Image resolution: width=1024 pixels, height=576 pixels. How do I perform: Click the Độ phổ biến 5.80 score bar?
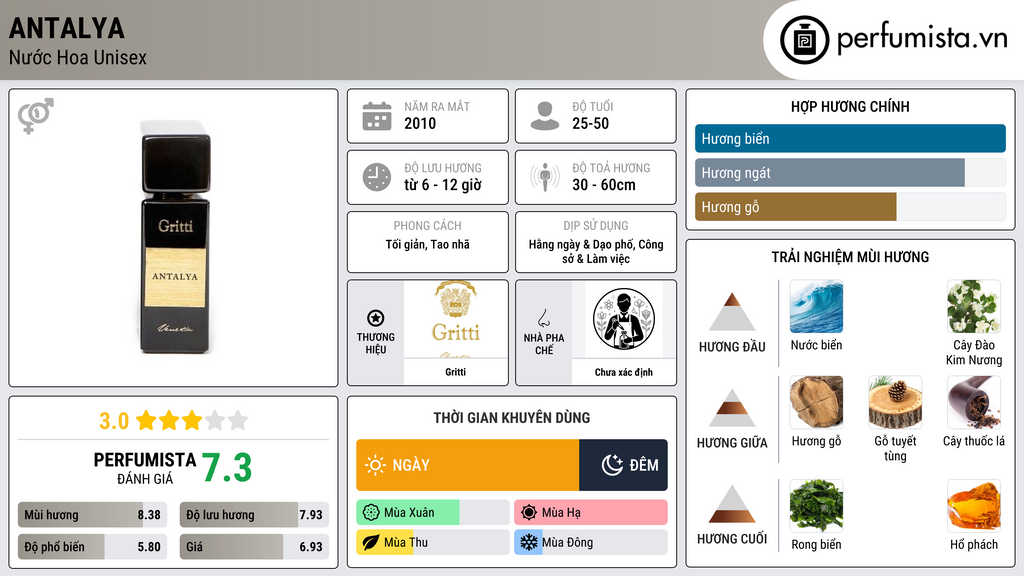coord(92,547)
